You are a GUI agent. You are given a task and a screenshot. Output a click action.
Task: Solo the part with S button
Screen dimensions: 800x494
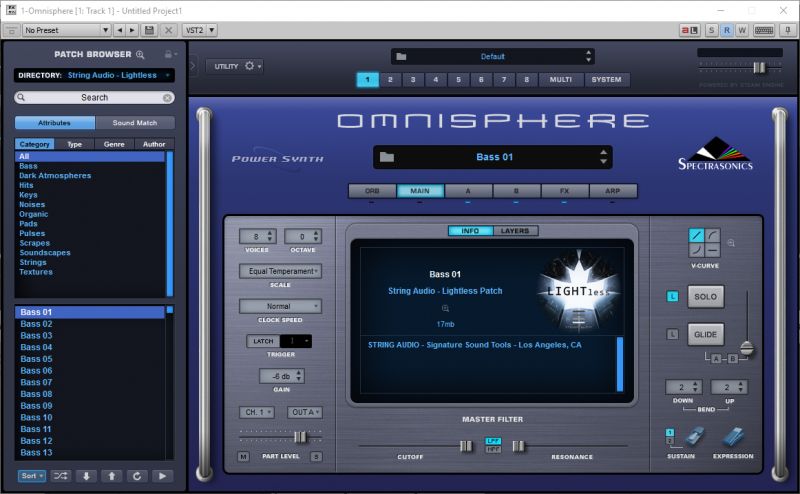tap(316, 457)
